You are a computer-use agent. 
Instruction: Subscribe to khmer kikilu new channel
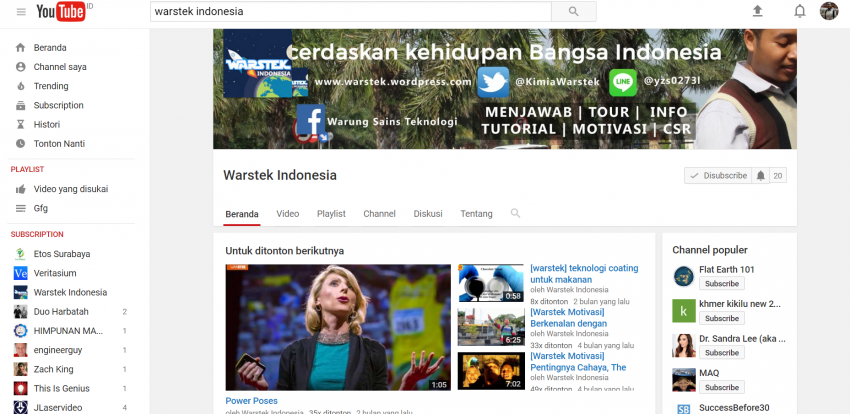(x=722, y=318)
